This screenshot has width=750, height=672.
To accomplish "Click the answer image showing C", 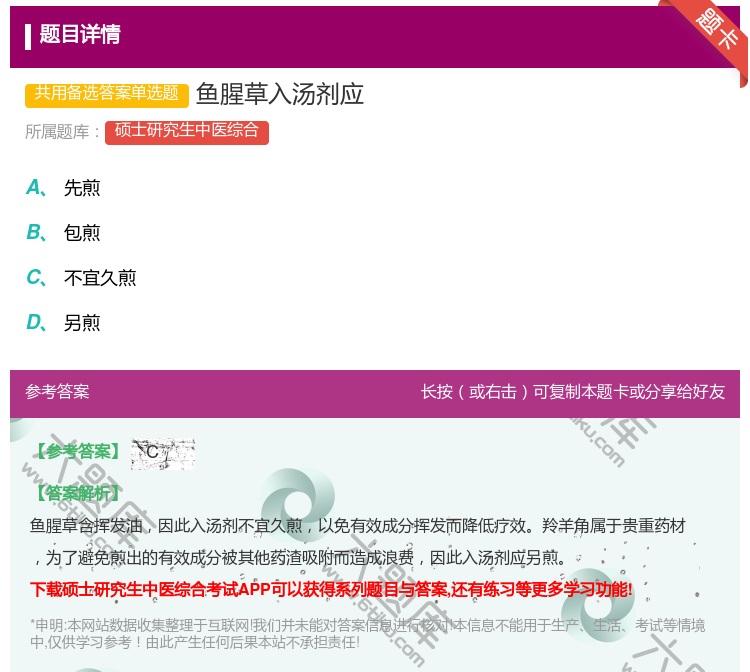I will 163,453.
